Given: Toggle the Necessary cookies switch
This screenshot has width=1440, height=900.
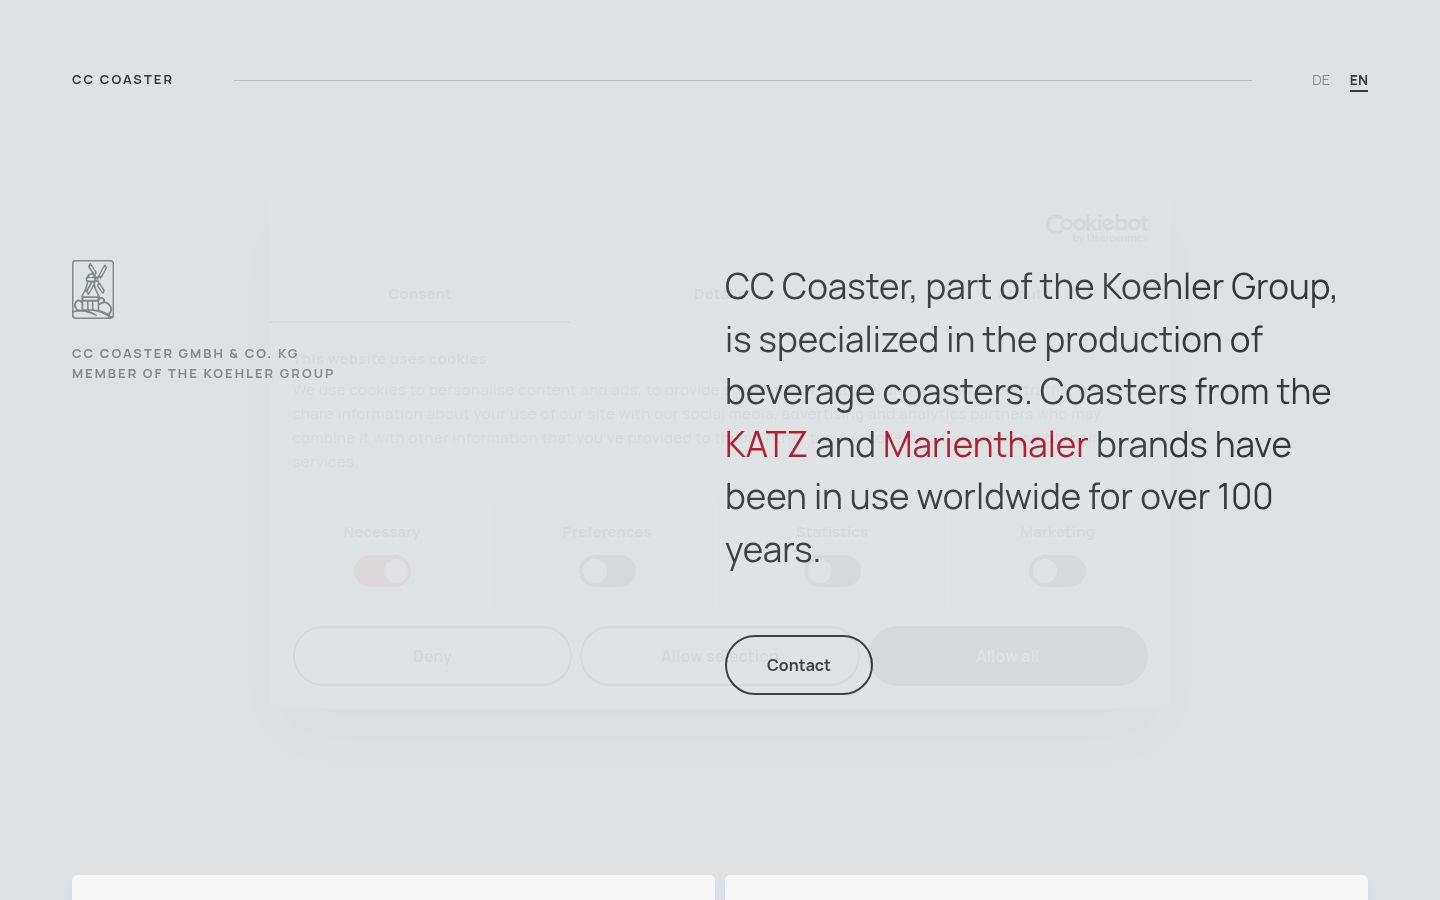Looking at the screenshot, I should (x=382, y=571).
